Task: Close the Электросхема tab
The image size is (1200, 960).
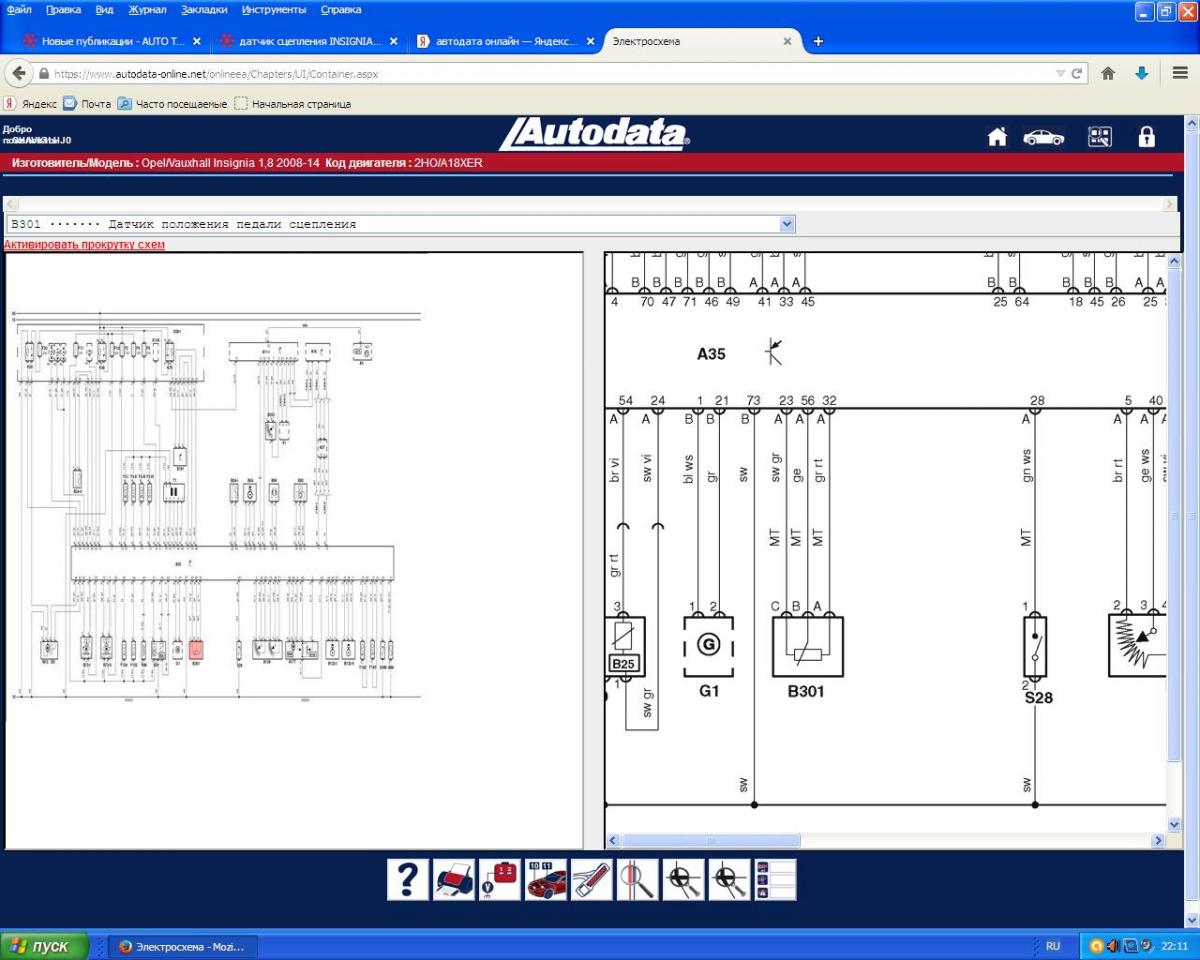Action: [787, 41]
